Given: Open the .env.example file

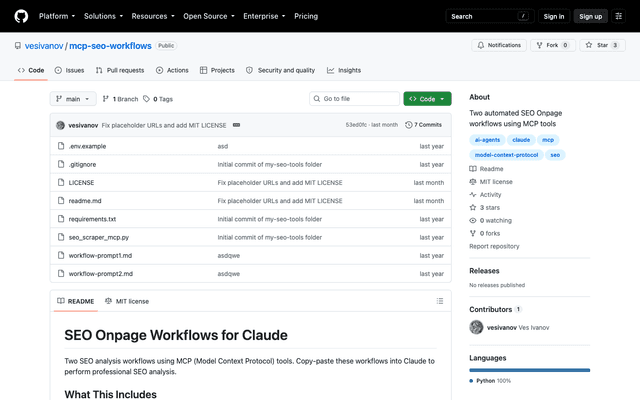Looking at the screenshot, I should [87, 146].
